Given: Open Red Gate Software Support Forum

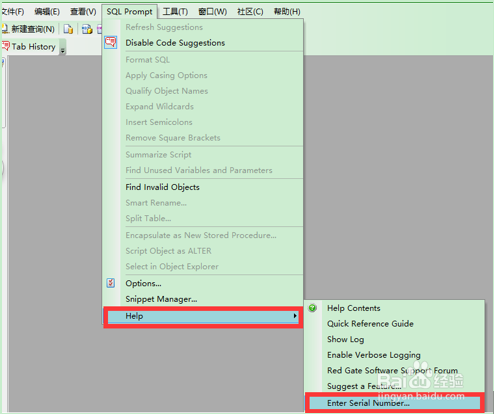Looking at the screenshot, I should pyautogui.click(x=392, y=371).
